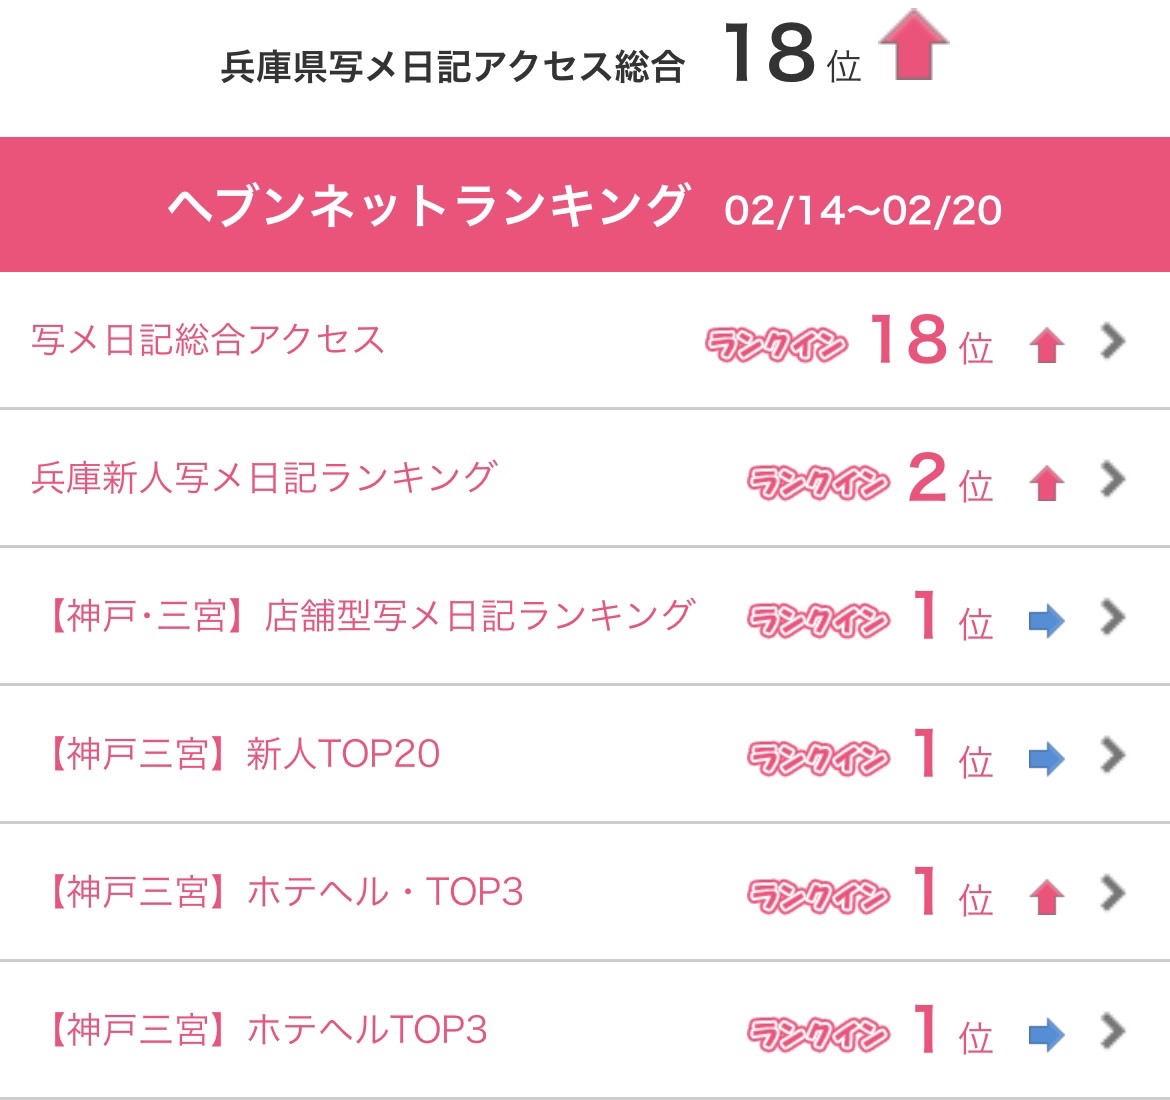Click the ランクイン badge in 写メ日記総合アクセス row
This screenshot has width=1170, height=1100.
tap(777, 345)
